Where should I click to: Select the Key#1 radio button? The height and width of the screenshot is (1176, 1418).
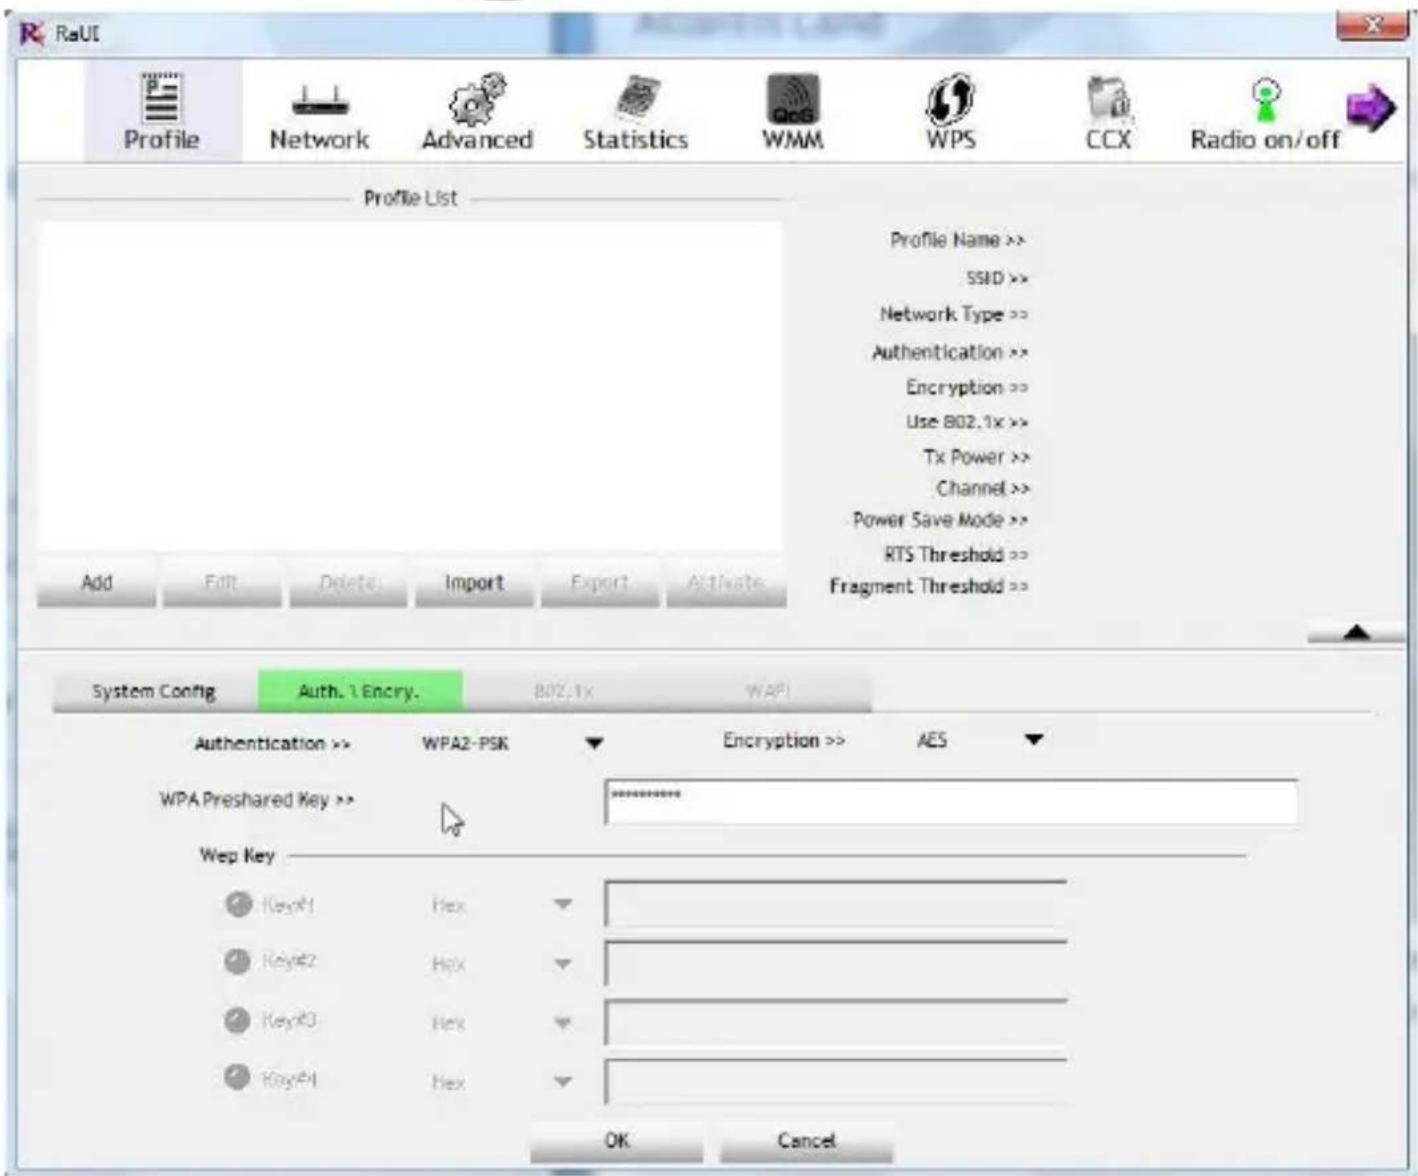238,904
